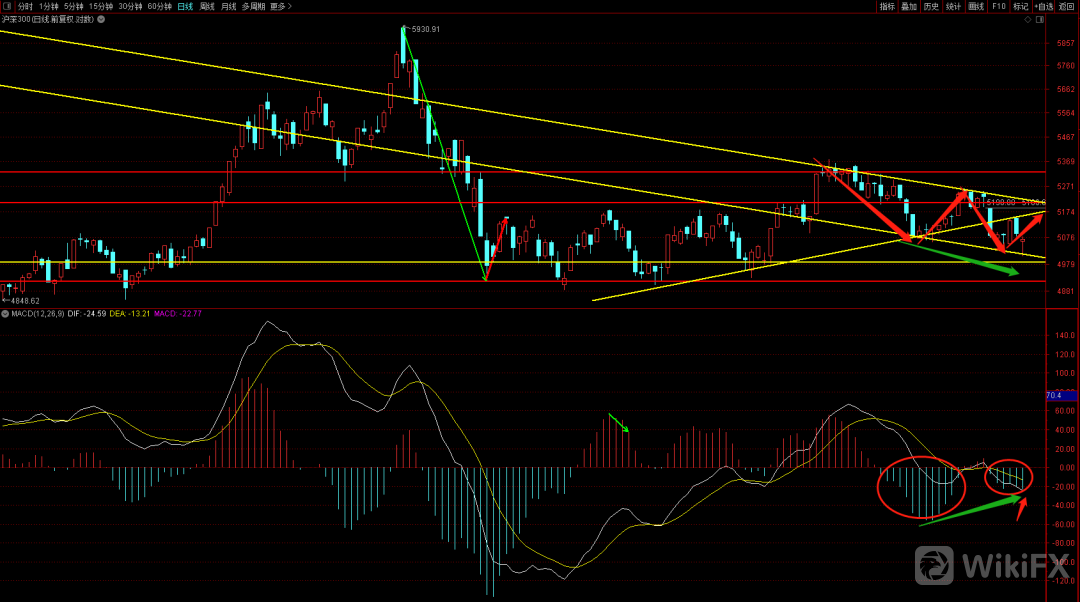
Task: Switch to the 分时 intraday tab
Action: (x=25, y=6)
